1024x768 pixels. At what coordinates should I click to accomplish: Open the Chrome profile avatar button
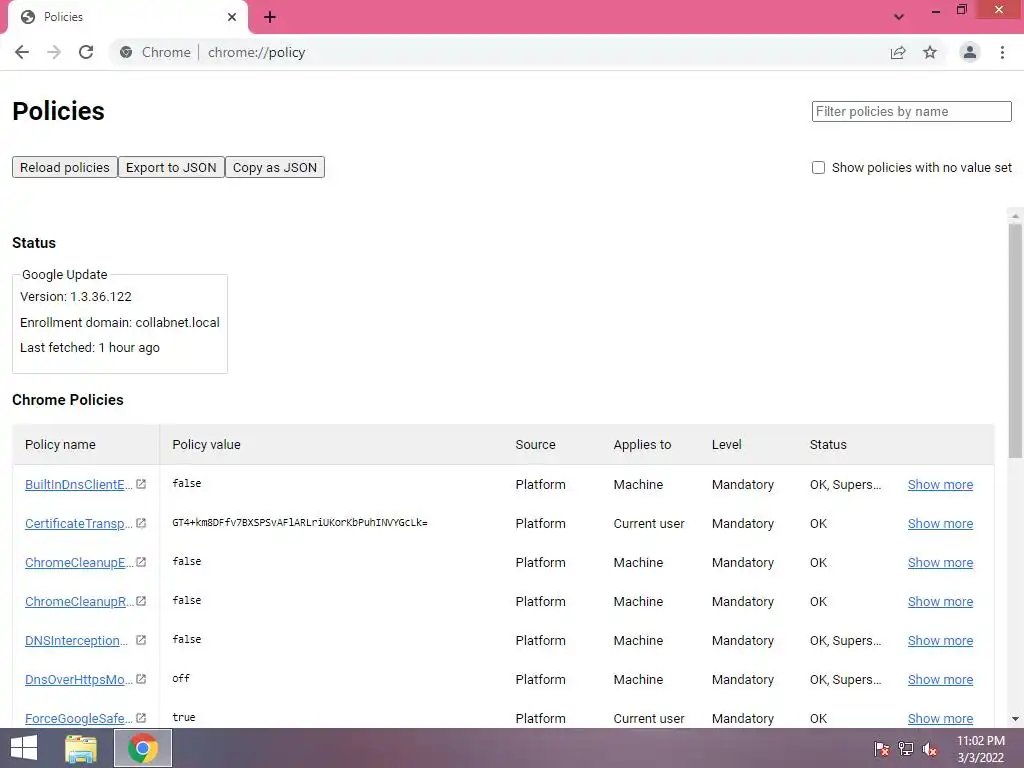(x=970, y=52)
